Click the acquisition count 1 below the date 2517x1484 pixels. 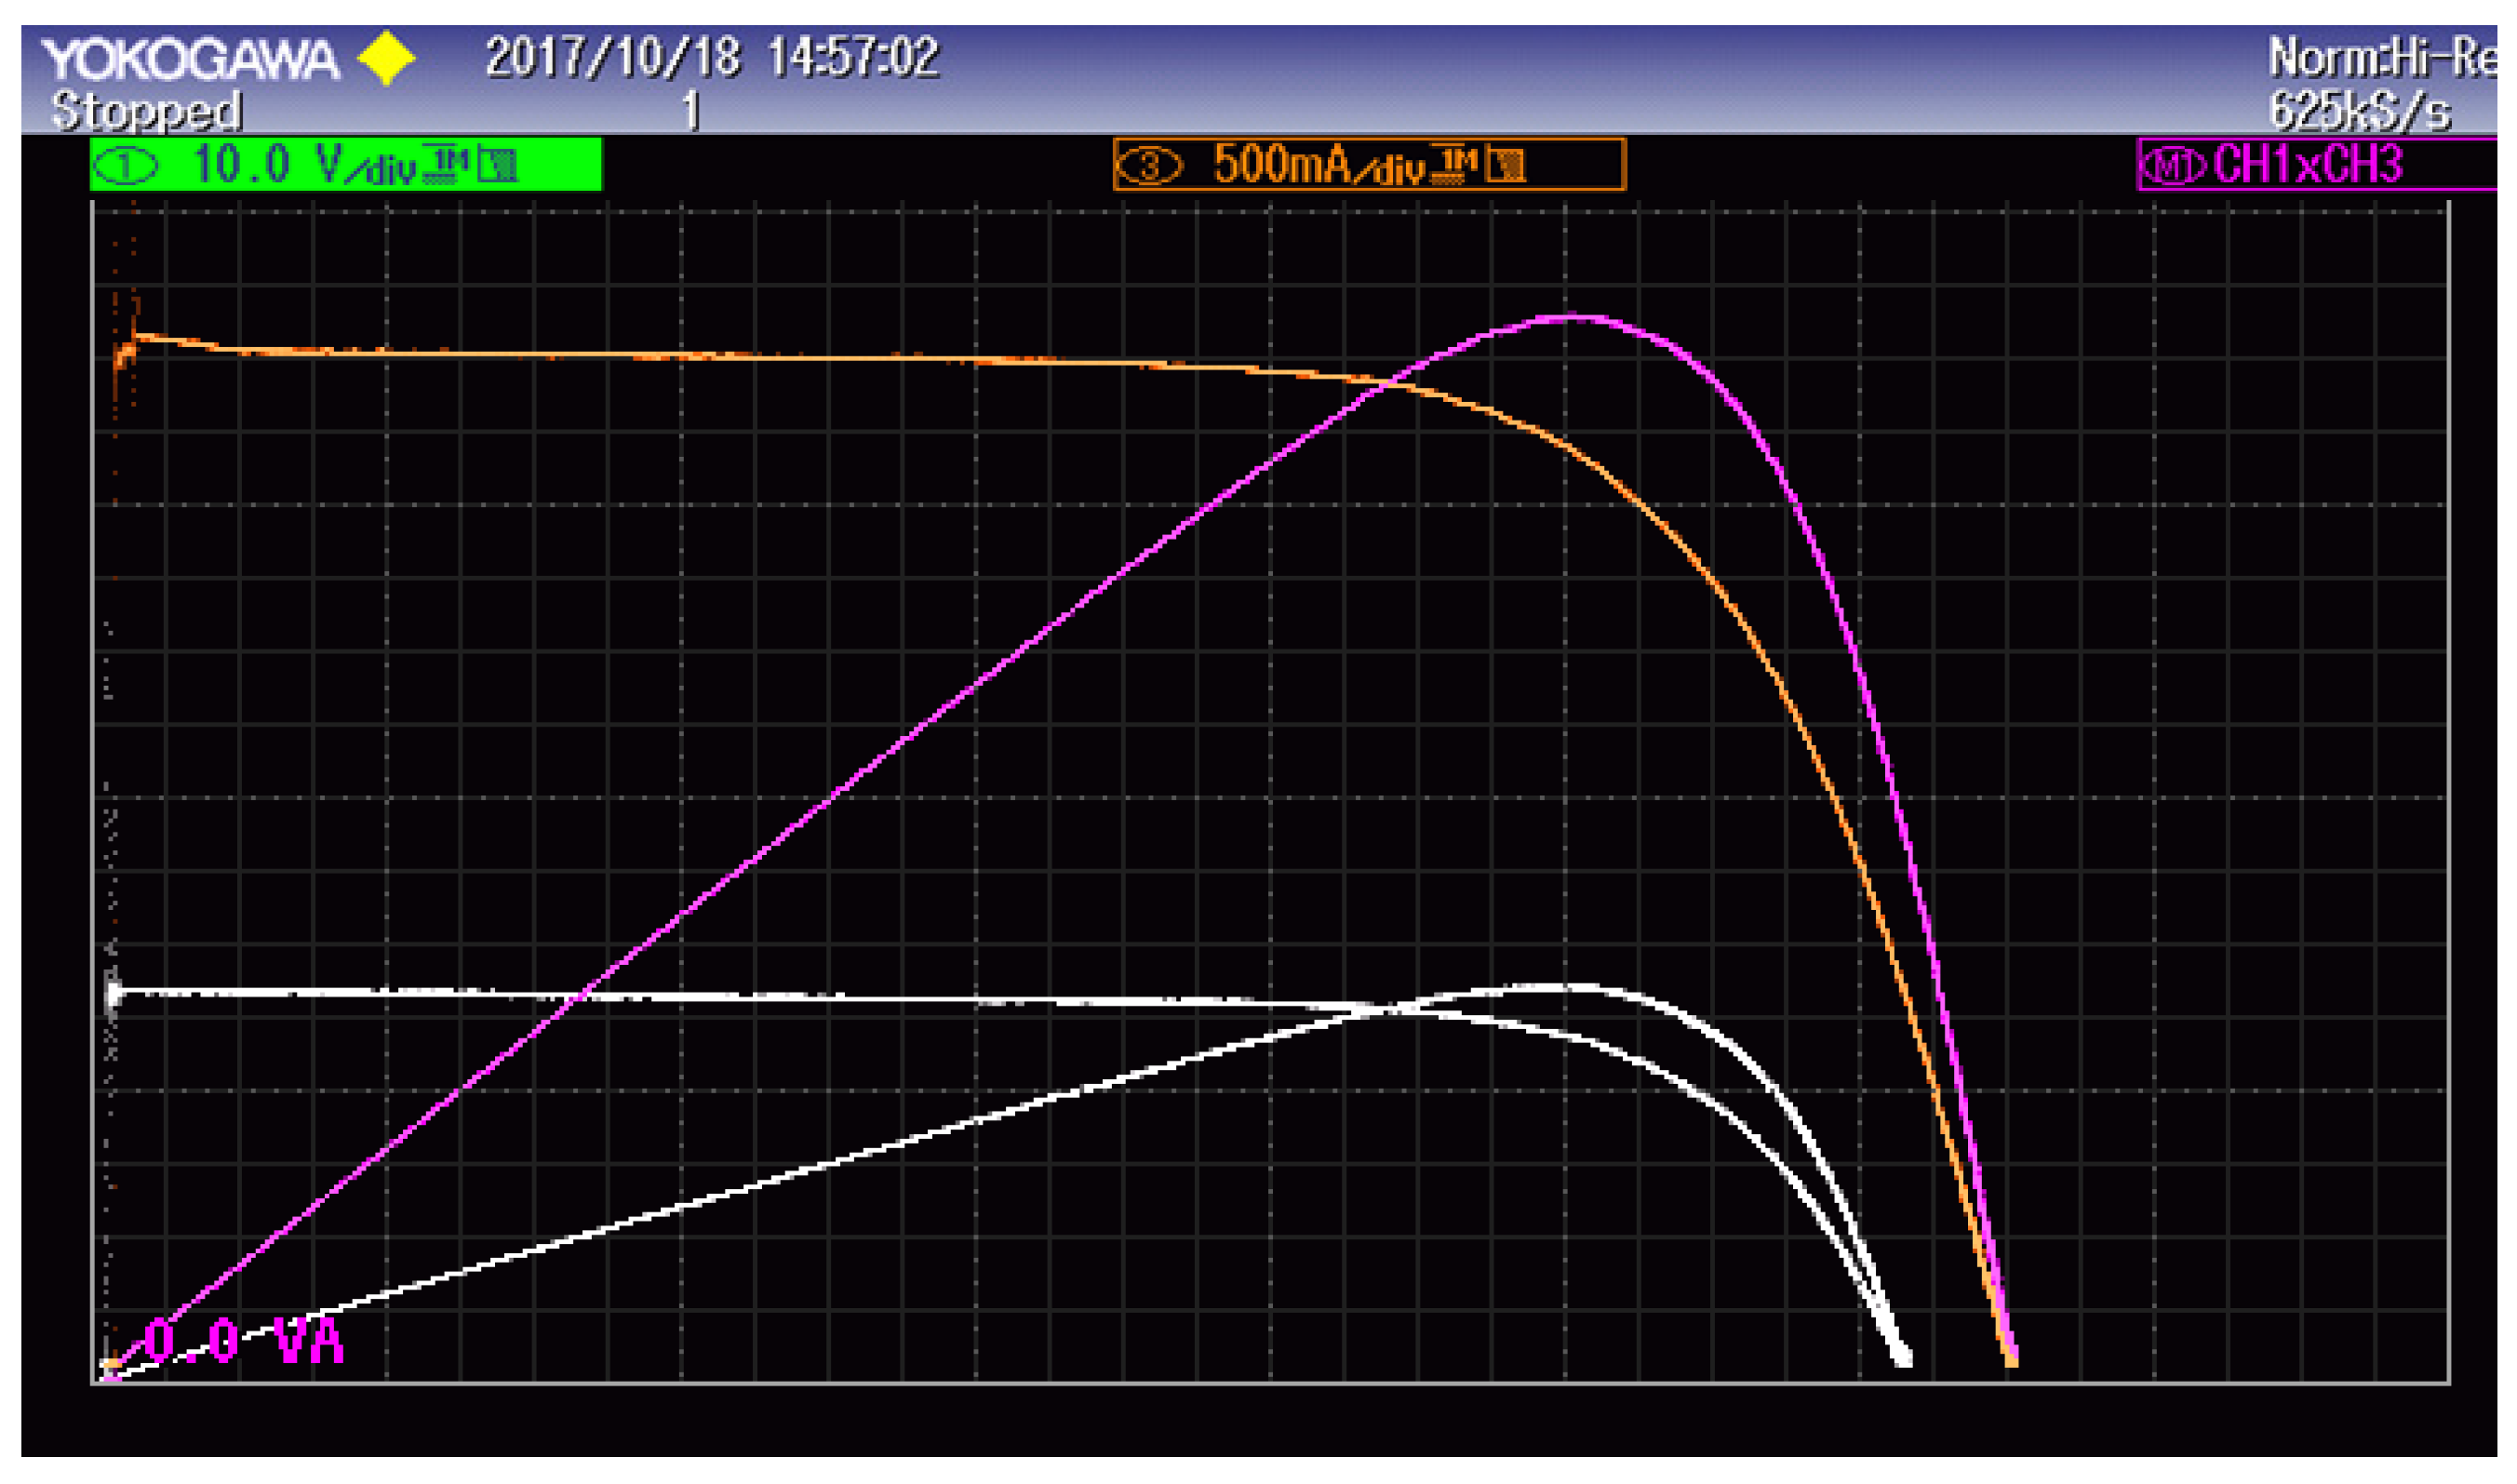[x=691, y=111]
